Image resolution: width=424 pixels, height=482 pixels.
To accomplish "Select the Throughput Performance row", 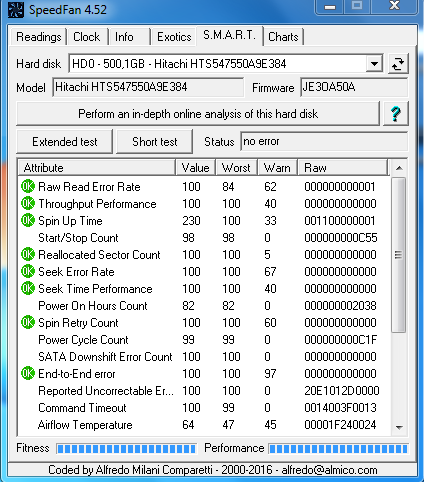I will (204, 204).
